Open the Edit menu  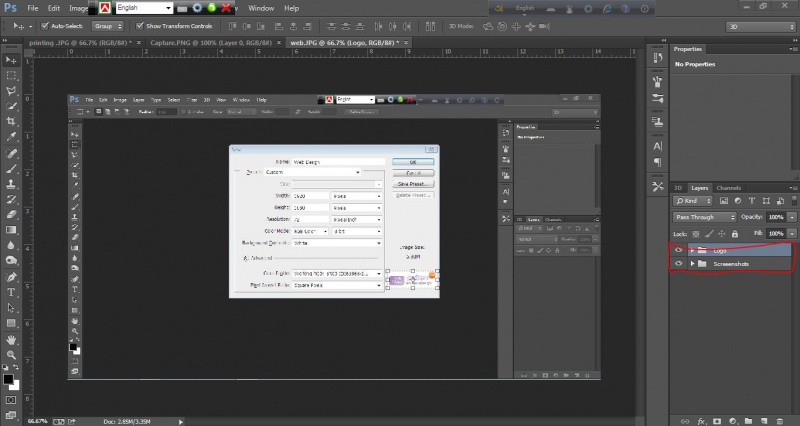click(55, 7)
